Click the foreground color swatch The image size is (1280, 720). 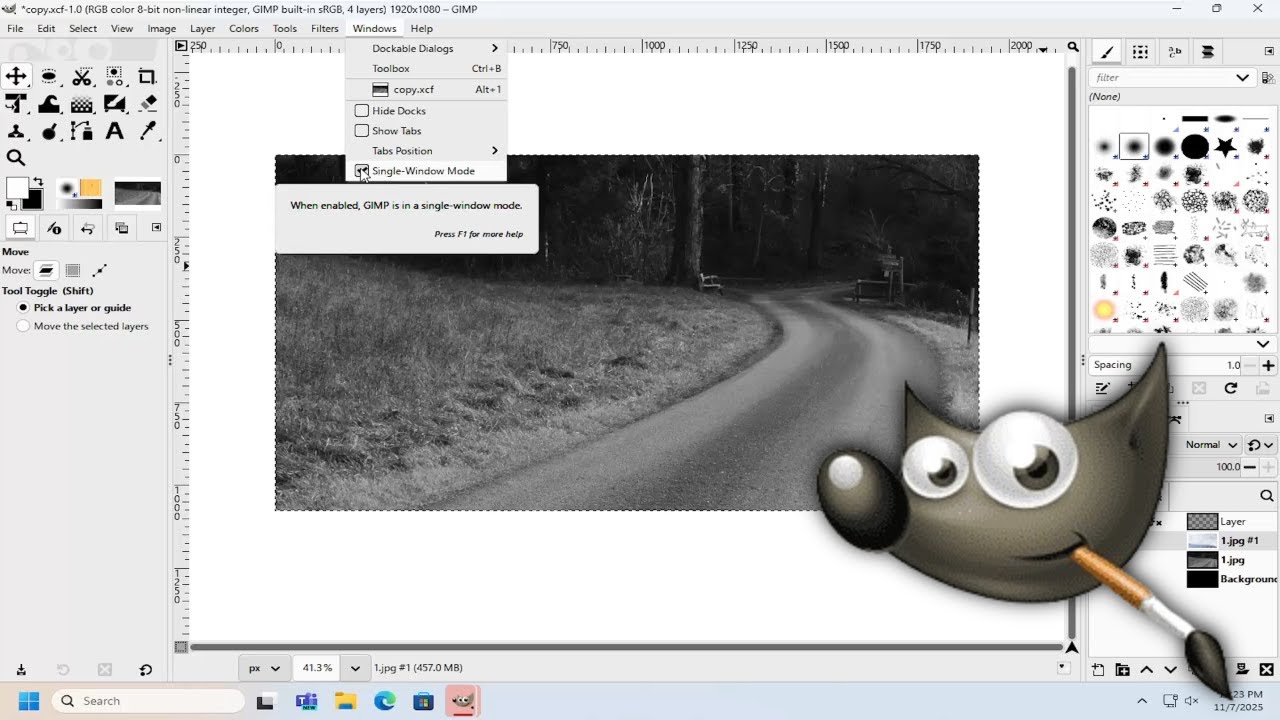pos(17,187)
